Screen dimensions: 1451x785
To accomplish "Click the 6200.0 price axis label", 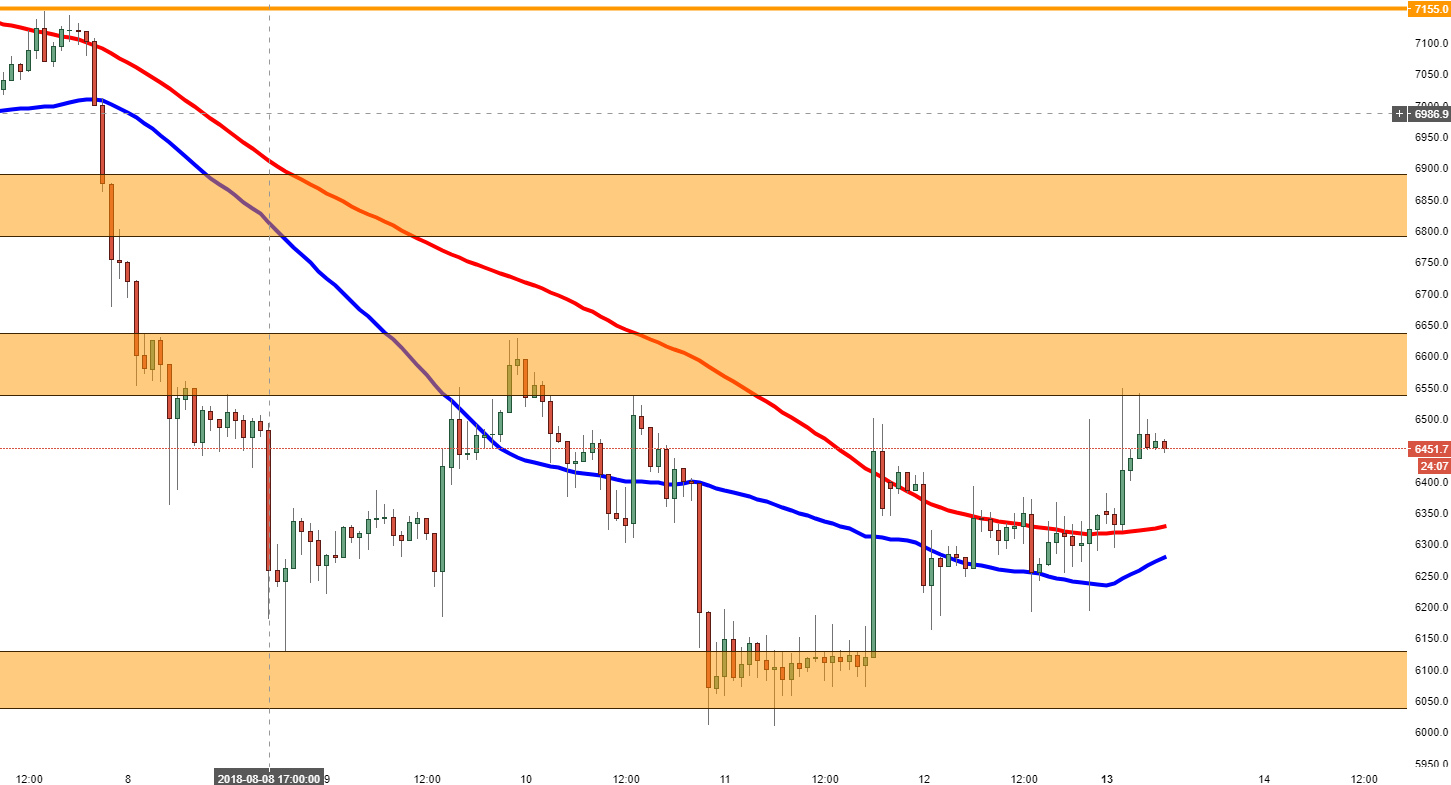I will (1432, 607).
